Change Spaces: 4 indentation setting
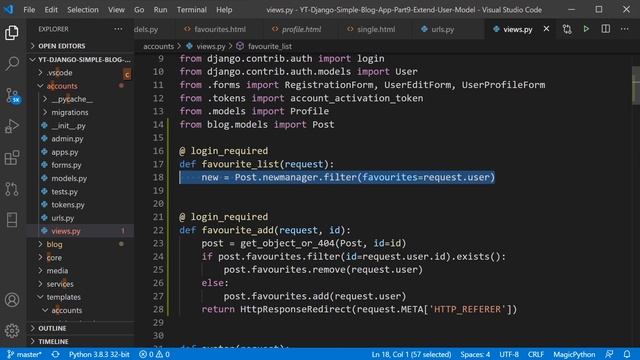 (475, 354)
